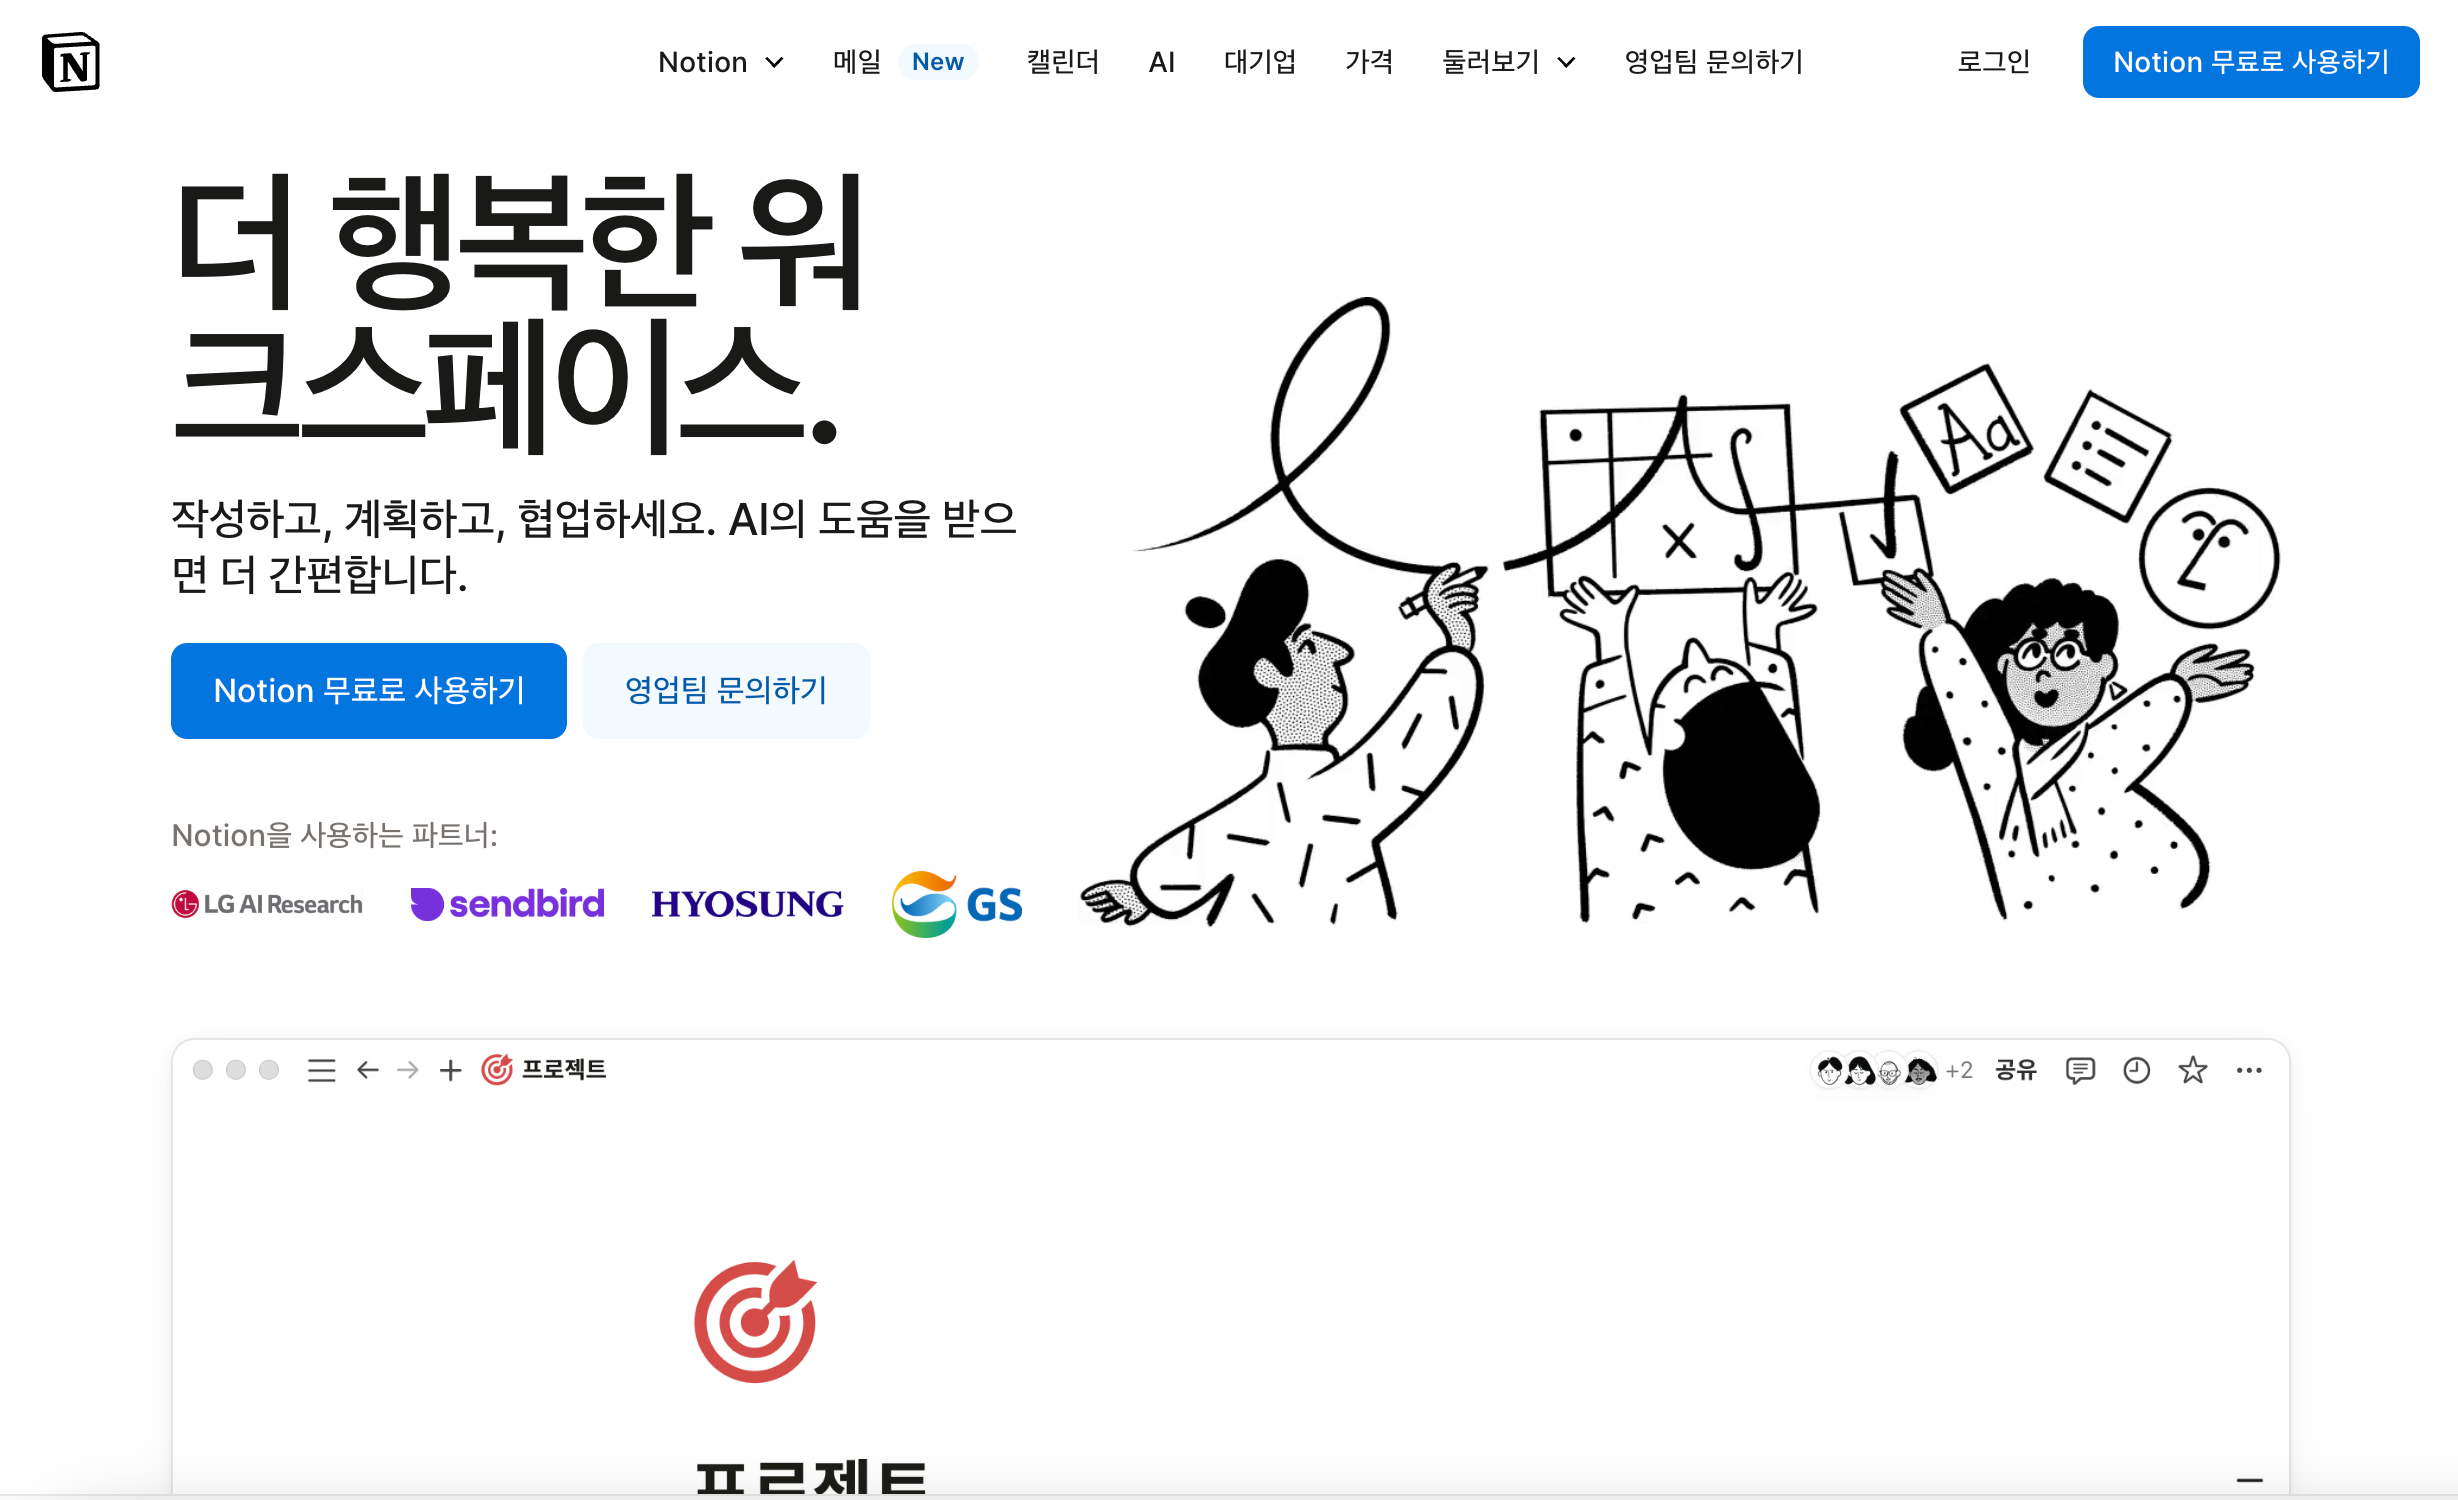Click the forward arrow in project window
This screenshot has width=2458, height=1500.
408,1071
